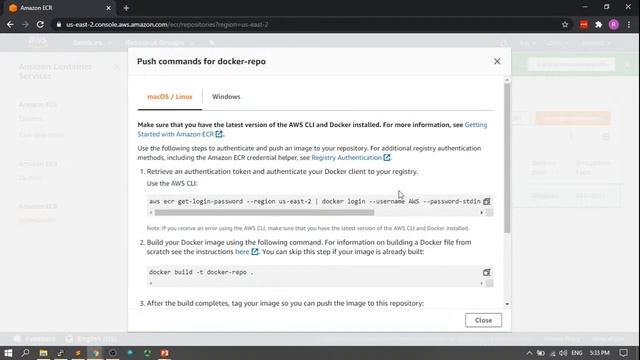Click the docker build -t docker-repo text
This screenshot has height=360, width=640.
click(x=201, y=272)
